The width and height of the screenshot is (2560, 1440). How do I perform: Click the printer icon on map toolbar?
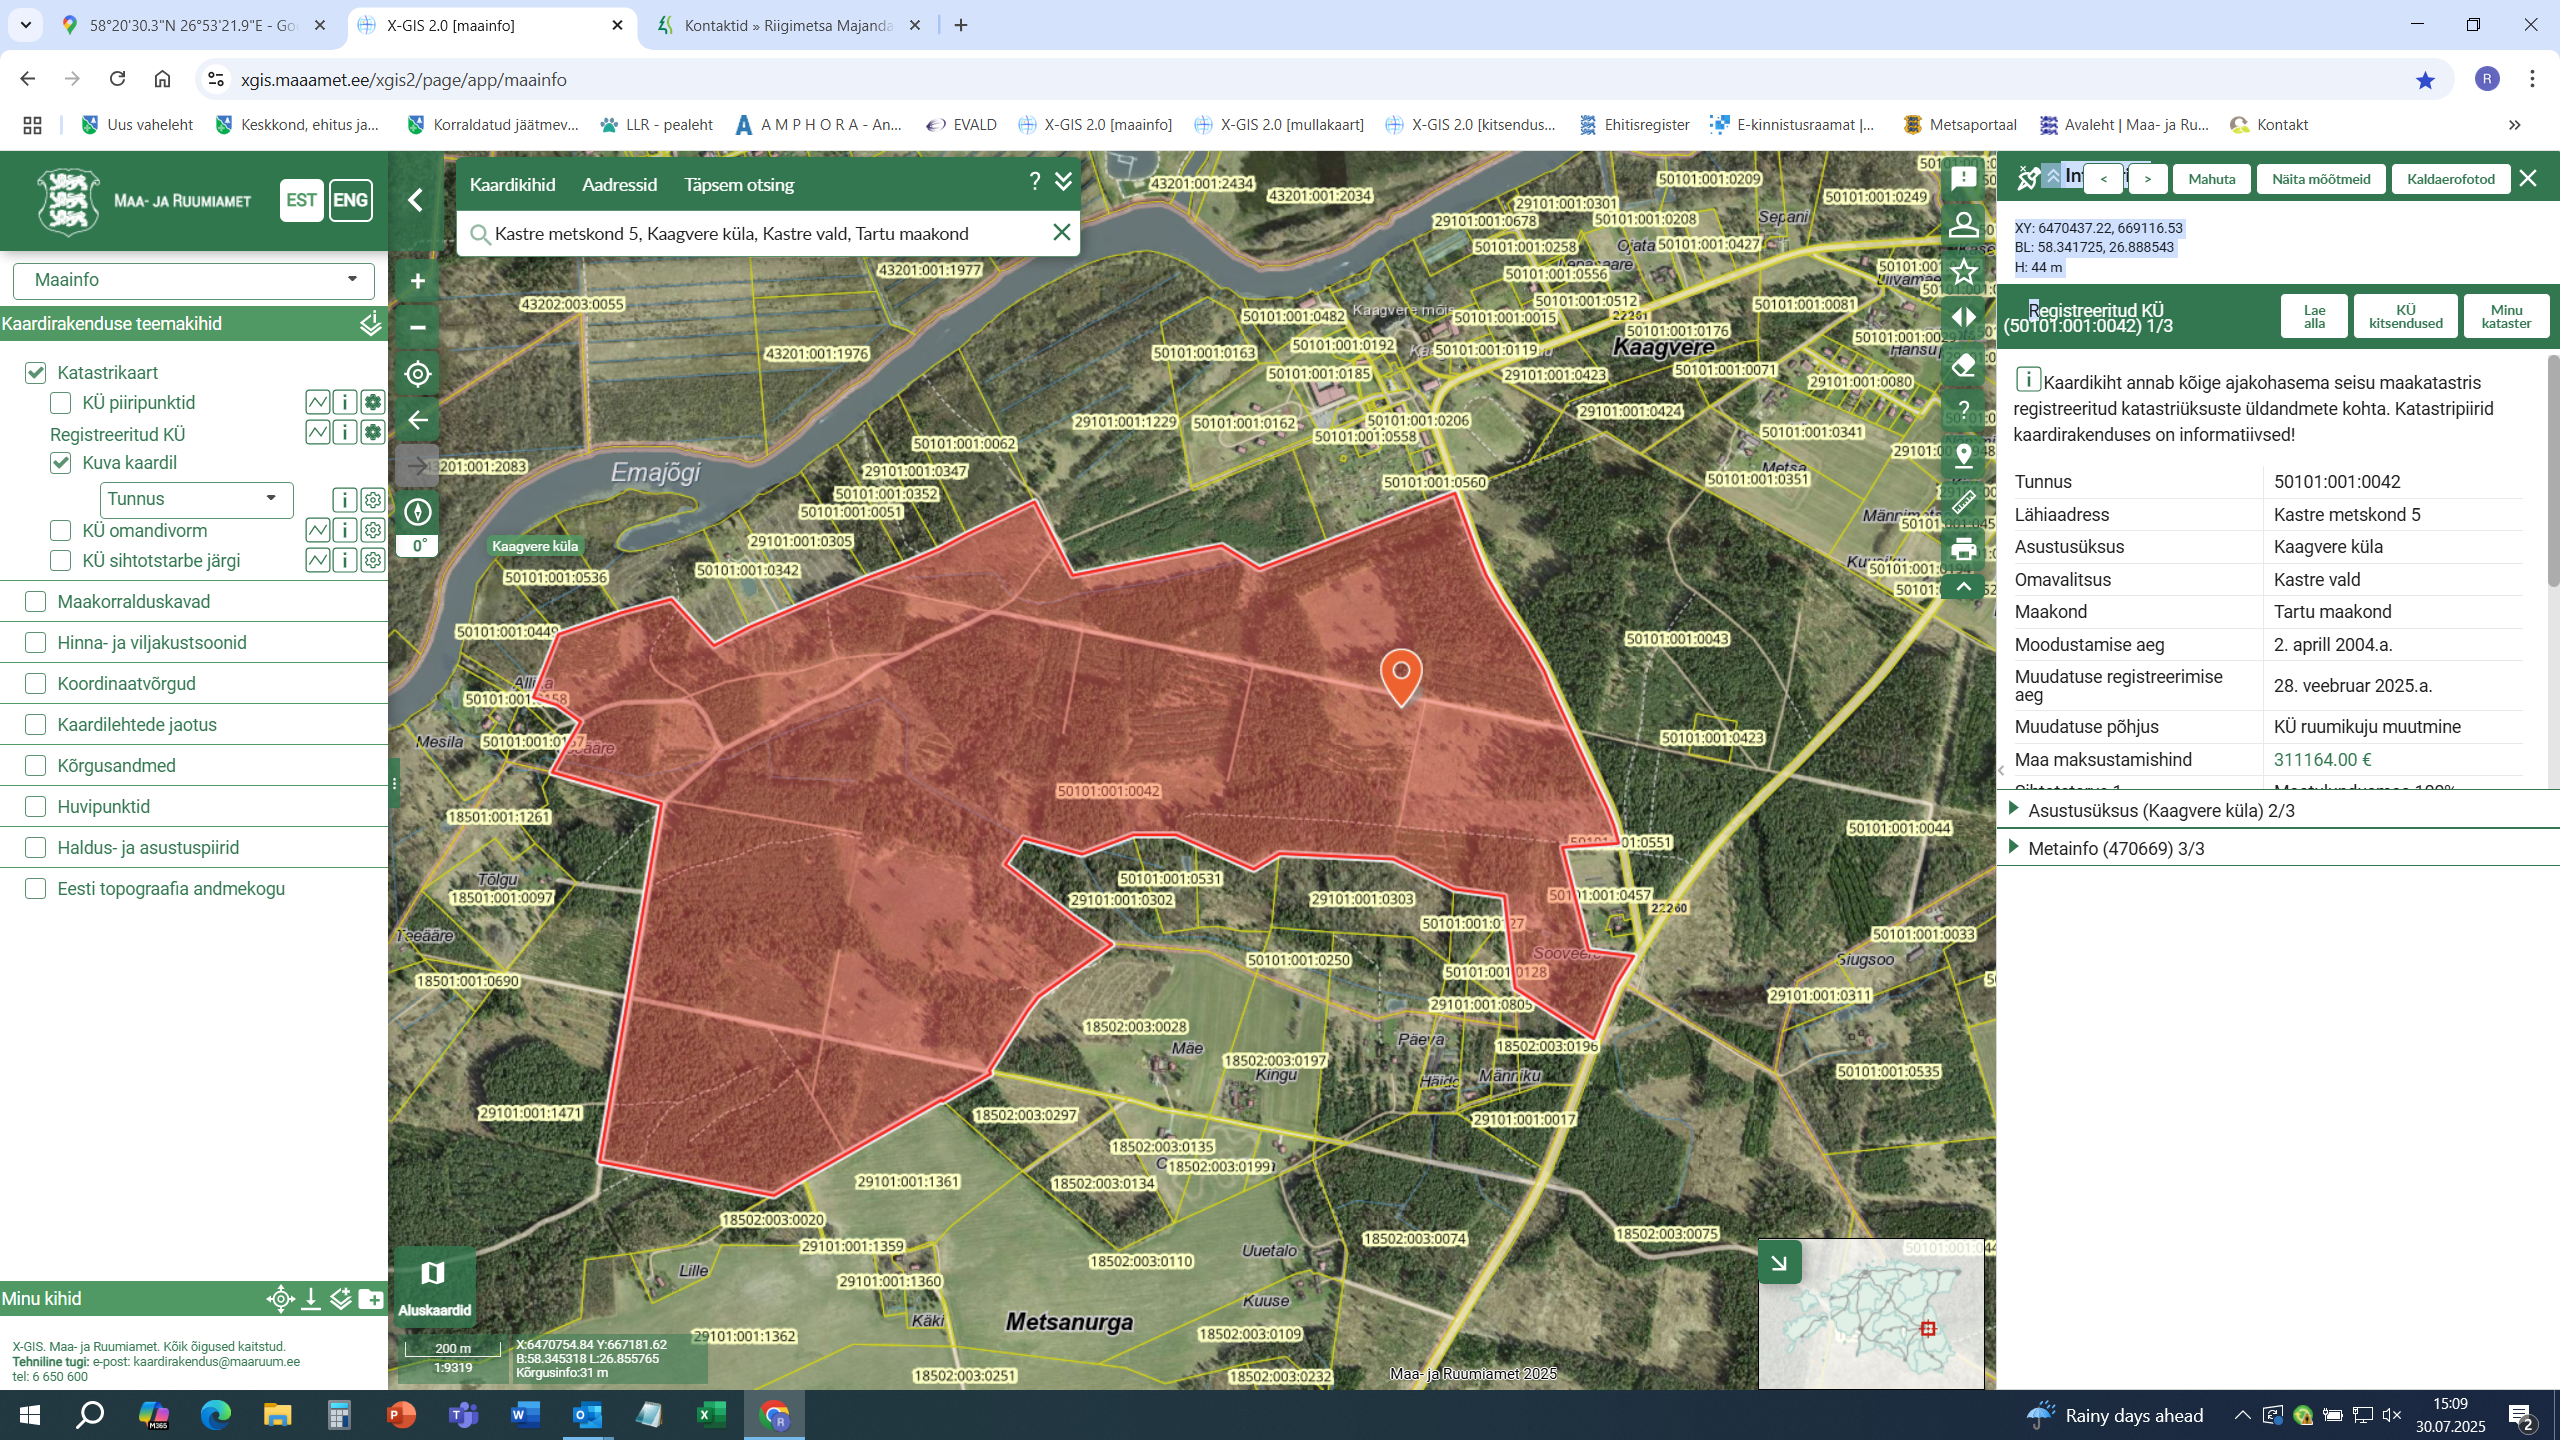(1963, 549)
